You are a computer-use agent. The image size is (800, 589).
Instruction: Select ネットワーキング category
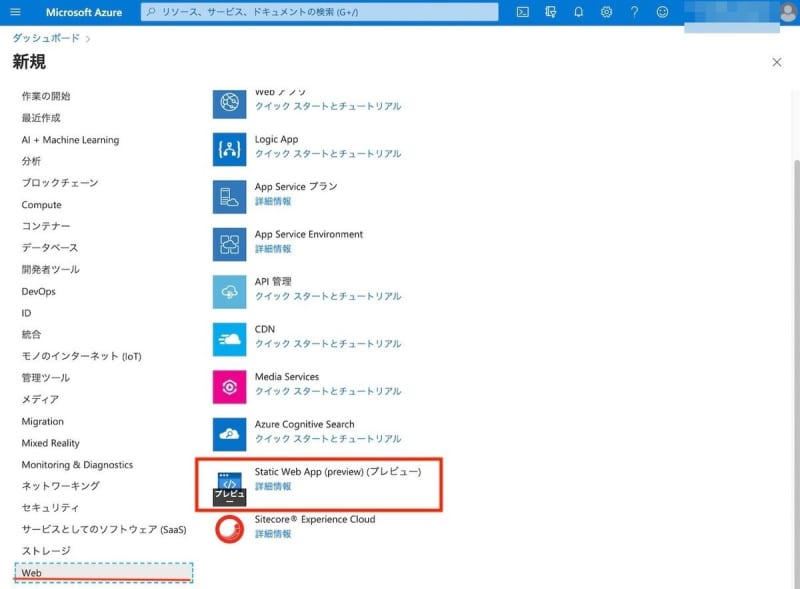[x=60, y=486]
